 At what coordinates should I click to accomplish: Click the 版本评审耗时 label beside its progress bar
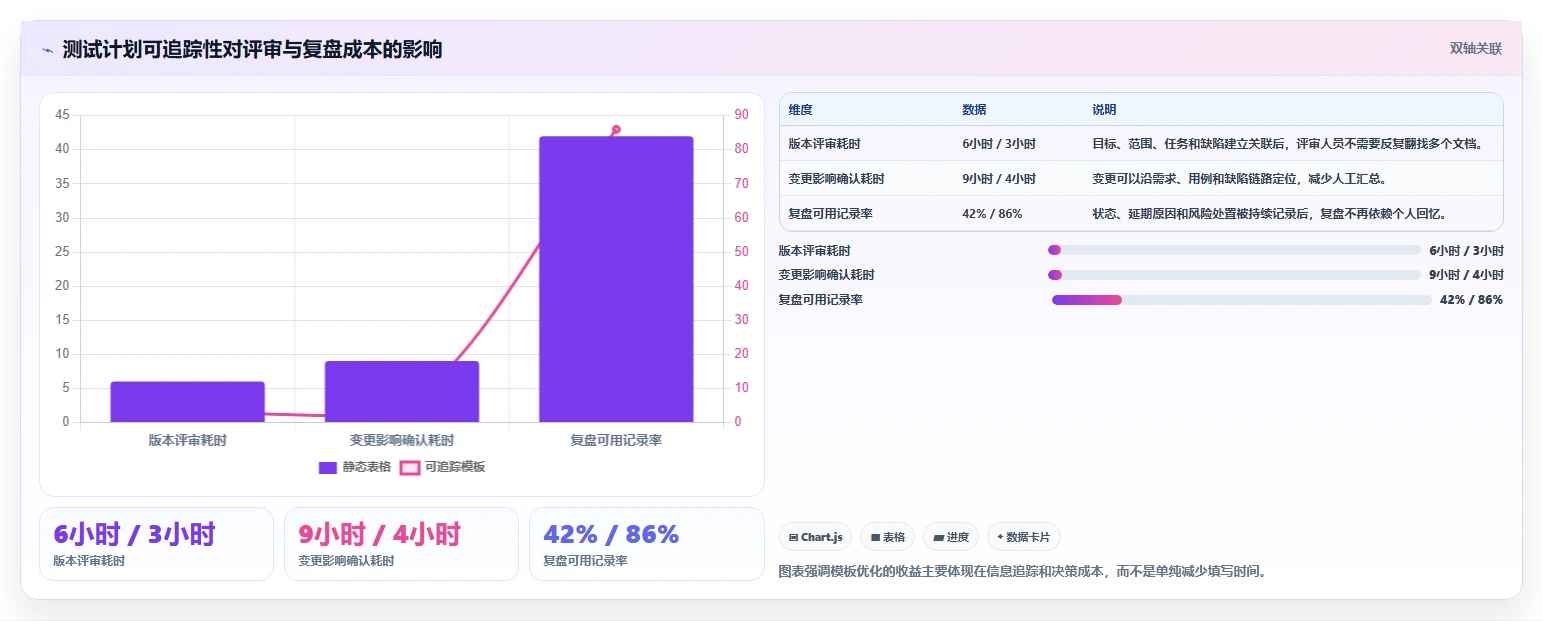click(x=814, y=251)
